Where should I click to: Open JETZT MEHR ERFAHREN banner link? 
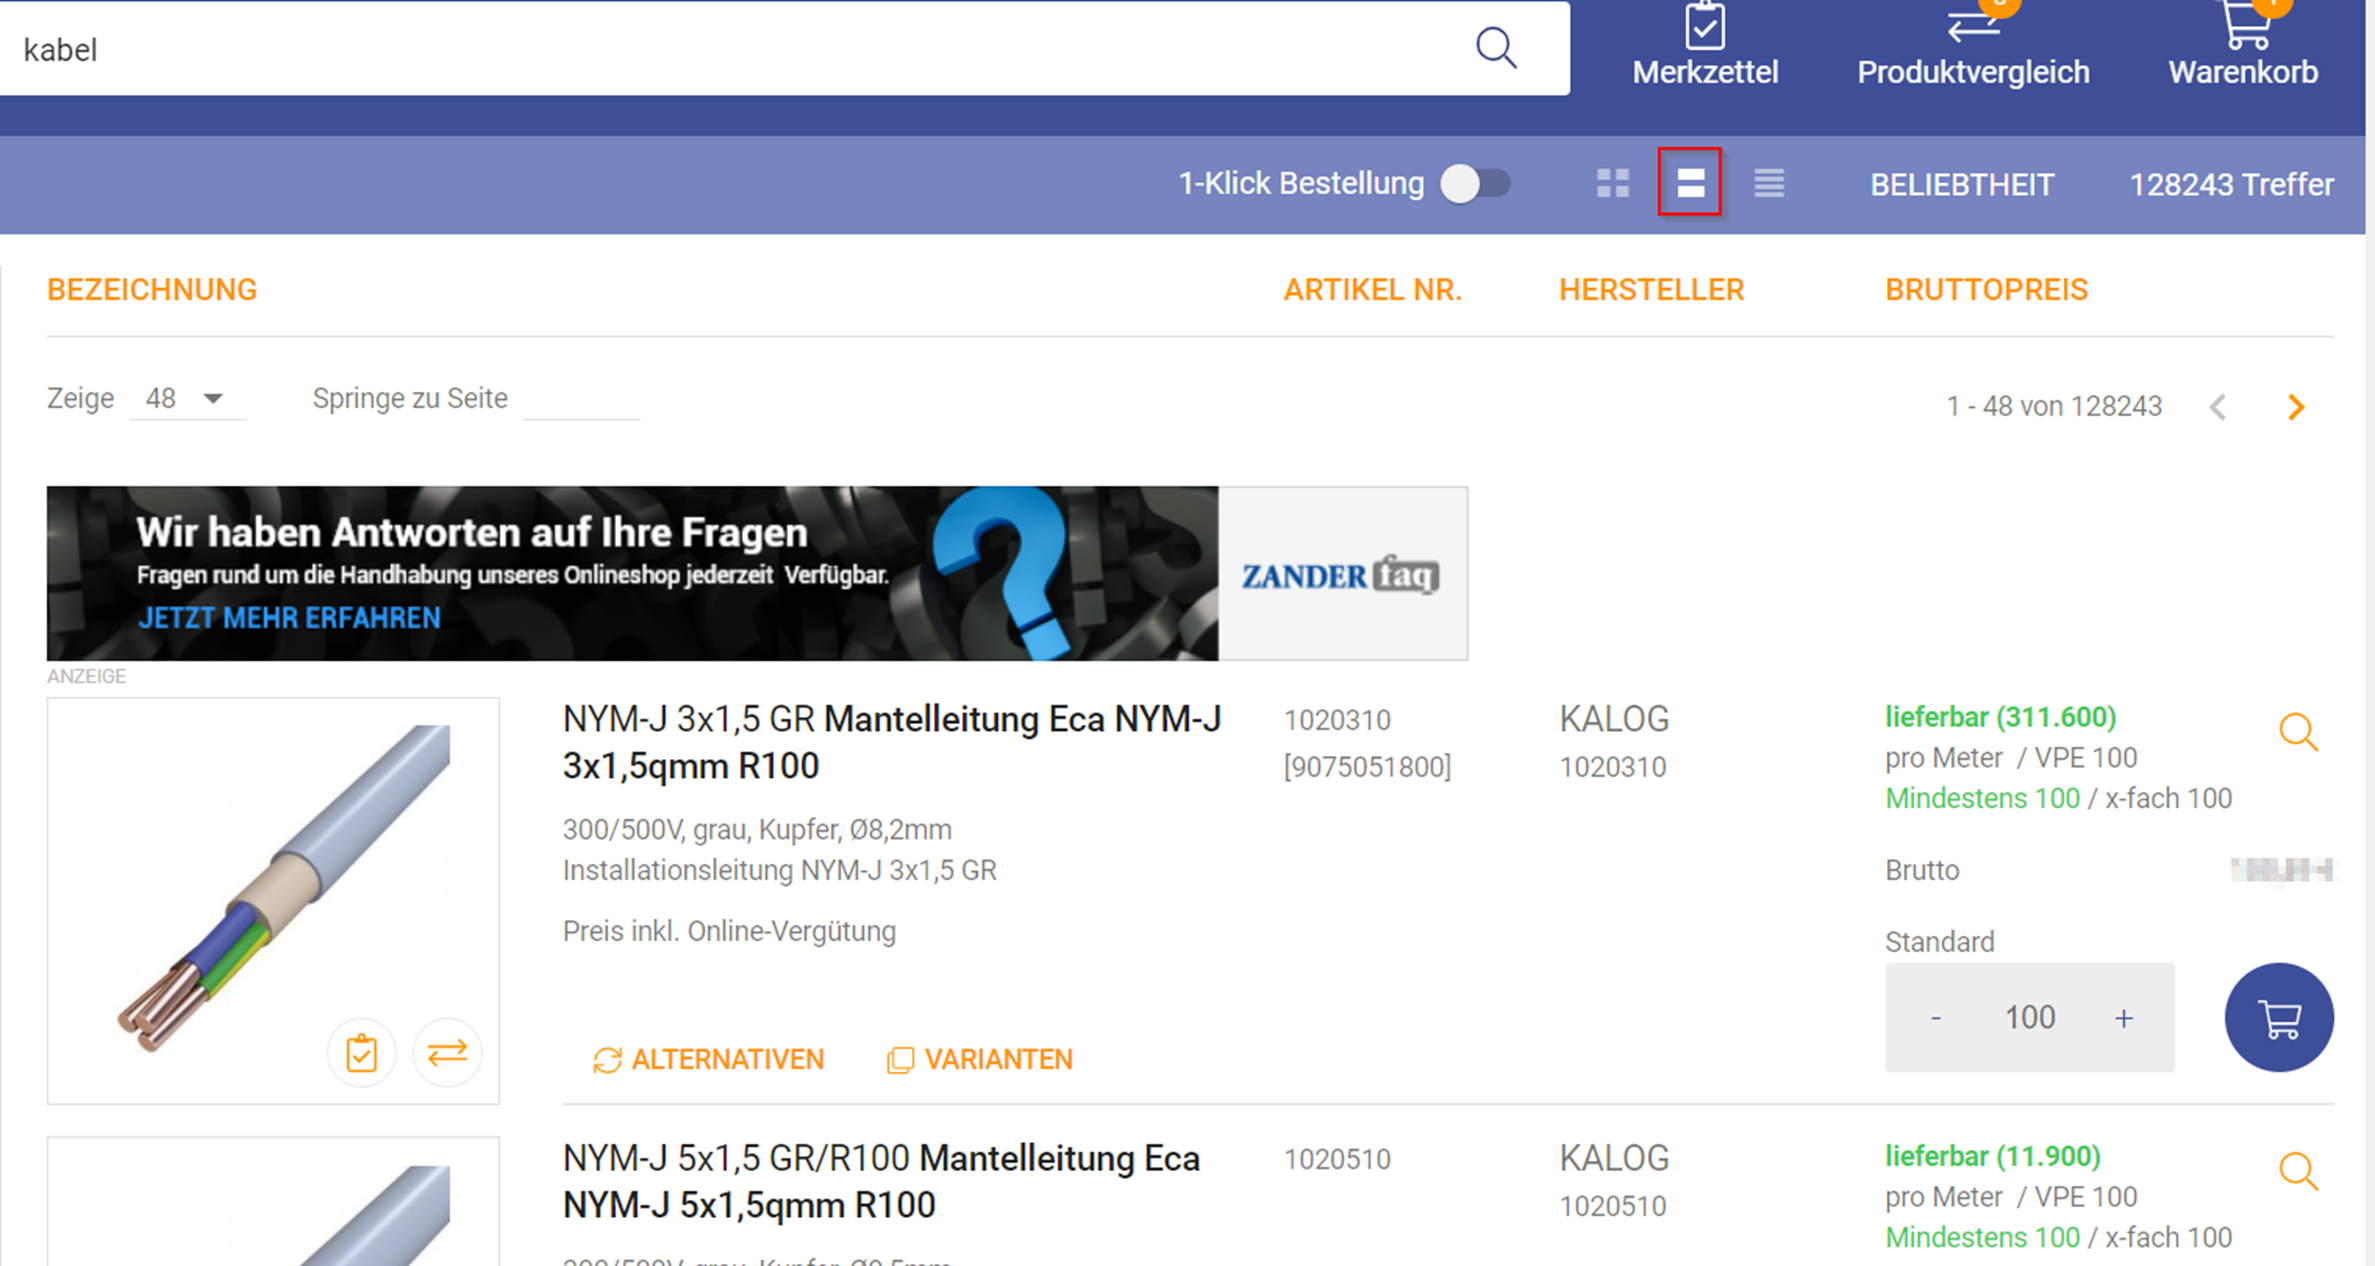click(289, 618)
